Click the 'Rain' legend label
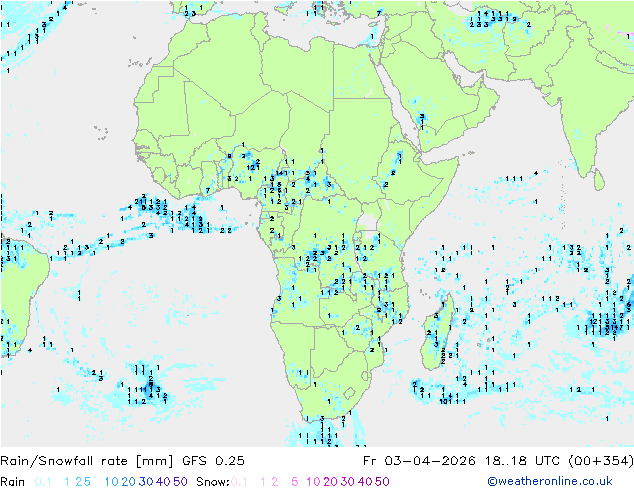Screen dimensions: 634x490 [13, 482]
